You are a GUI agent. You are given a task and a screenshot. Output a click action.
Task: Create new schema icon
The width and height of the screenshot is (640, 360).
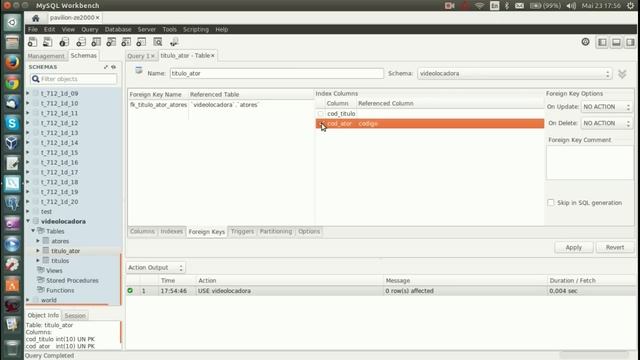[81, 42]
